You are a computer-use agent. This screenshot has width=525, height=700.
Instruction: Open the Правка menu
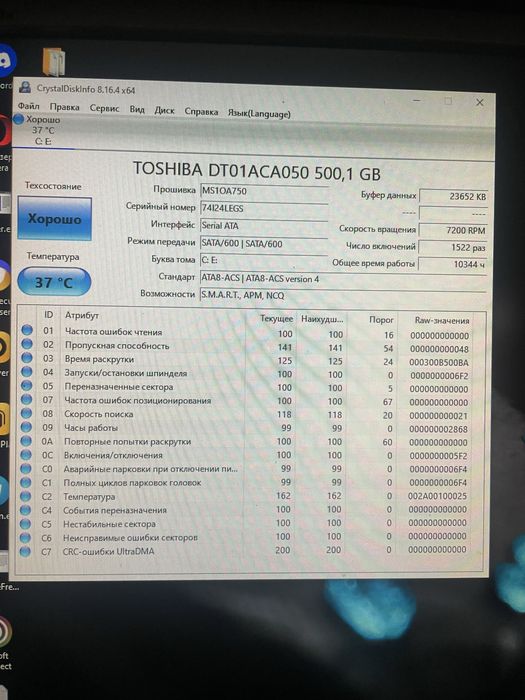pos(65,107)
